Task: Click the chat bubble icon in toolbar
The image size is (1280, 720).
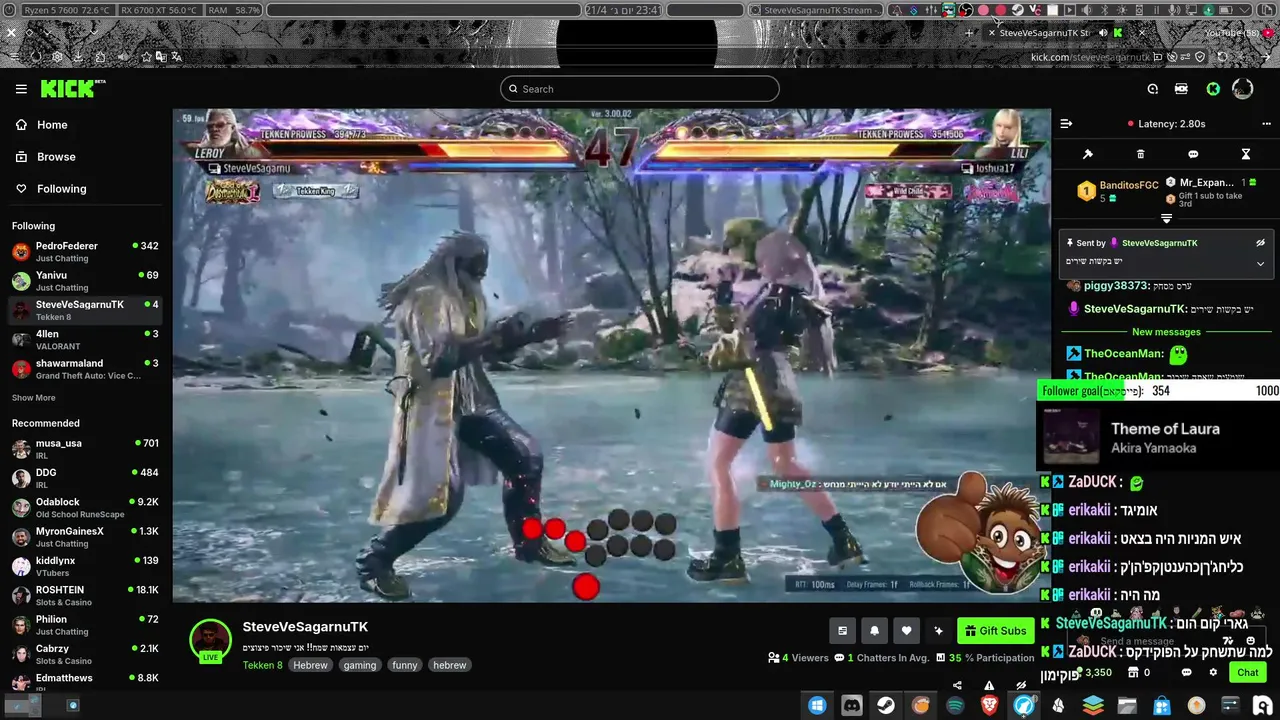Action: click(1193, 154)
